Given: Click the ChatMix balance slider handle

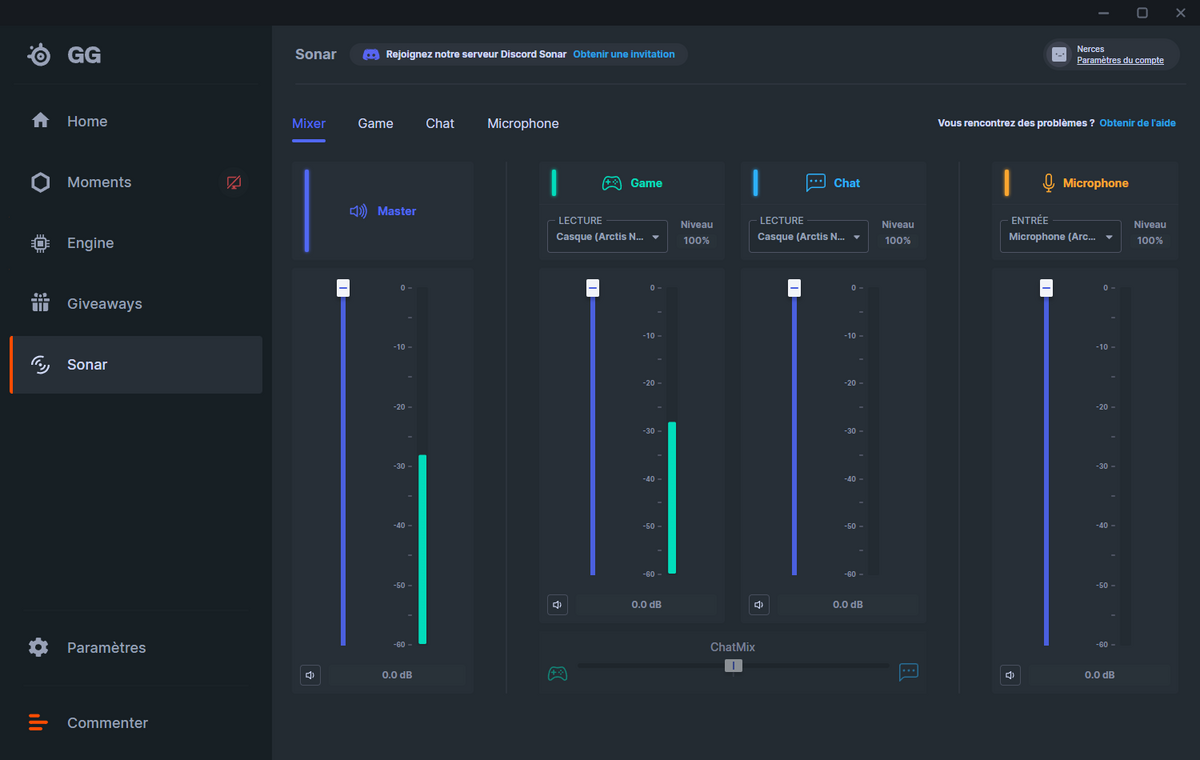Looking at the screenshot, I should [733, 665].
